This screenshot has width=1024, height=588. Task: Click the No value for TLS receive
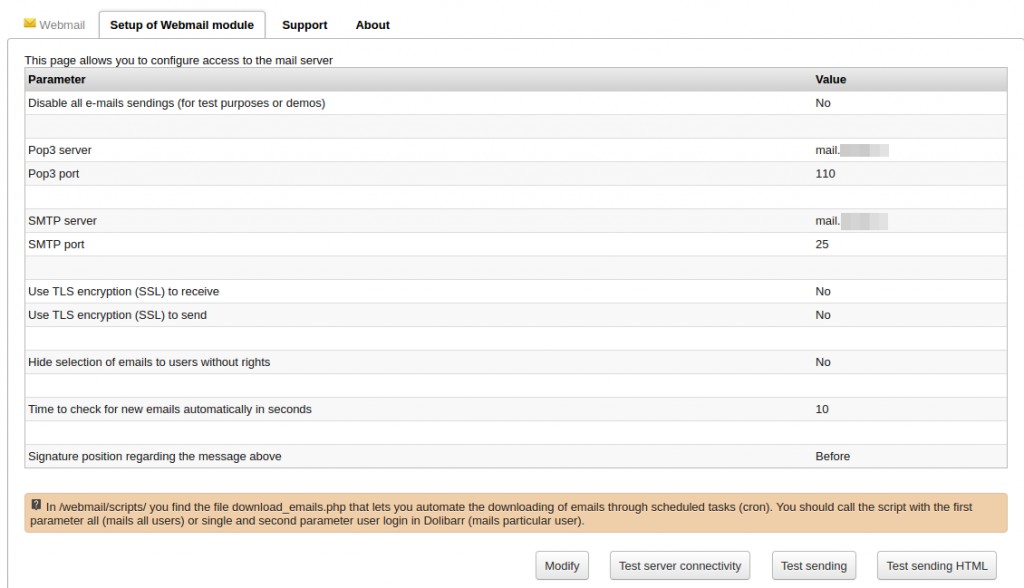[823, 292]
